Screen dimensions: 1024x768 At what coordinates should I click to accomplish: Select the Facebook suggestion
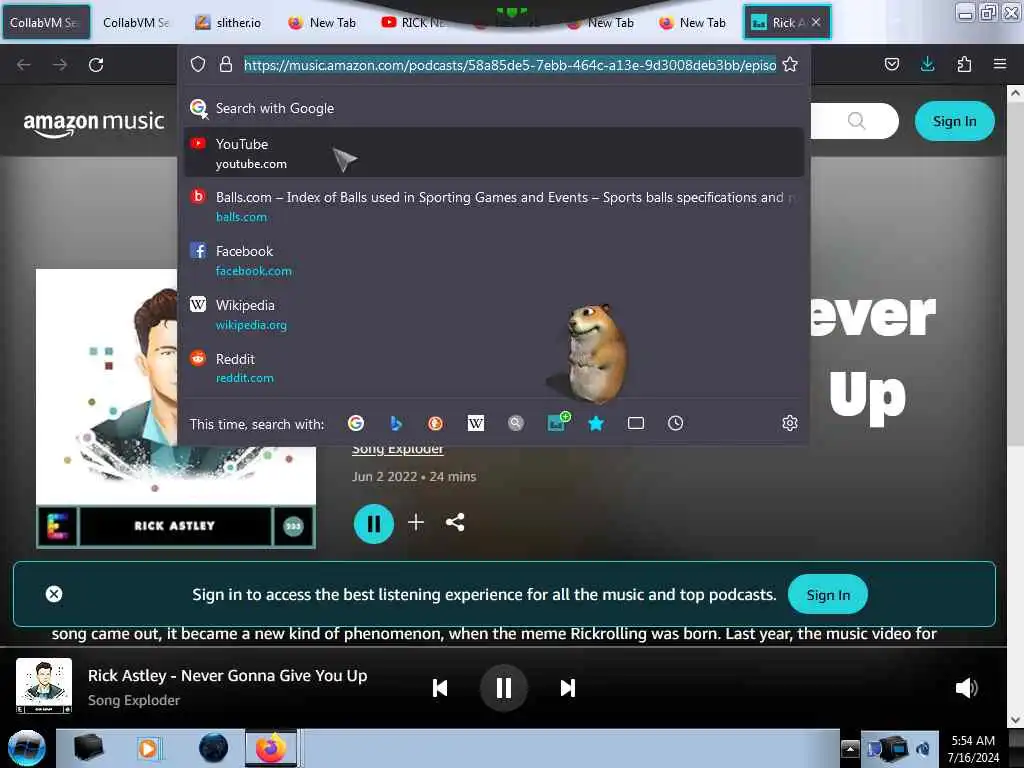[494, 260]
